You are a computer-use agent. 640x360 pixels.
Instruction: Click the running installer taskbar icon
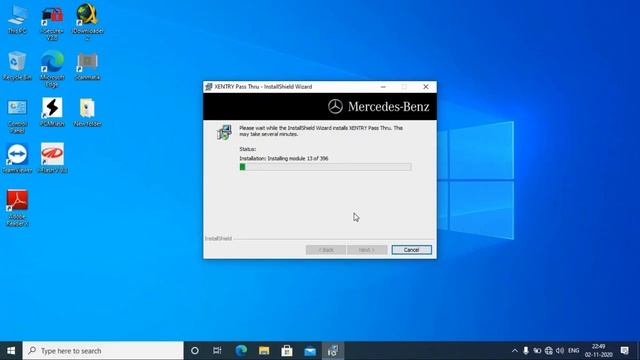pos(333,351)
